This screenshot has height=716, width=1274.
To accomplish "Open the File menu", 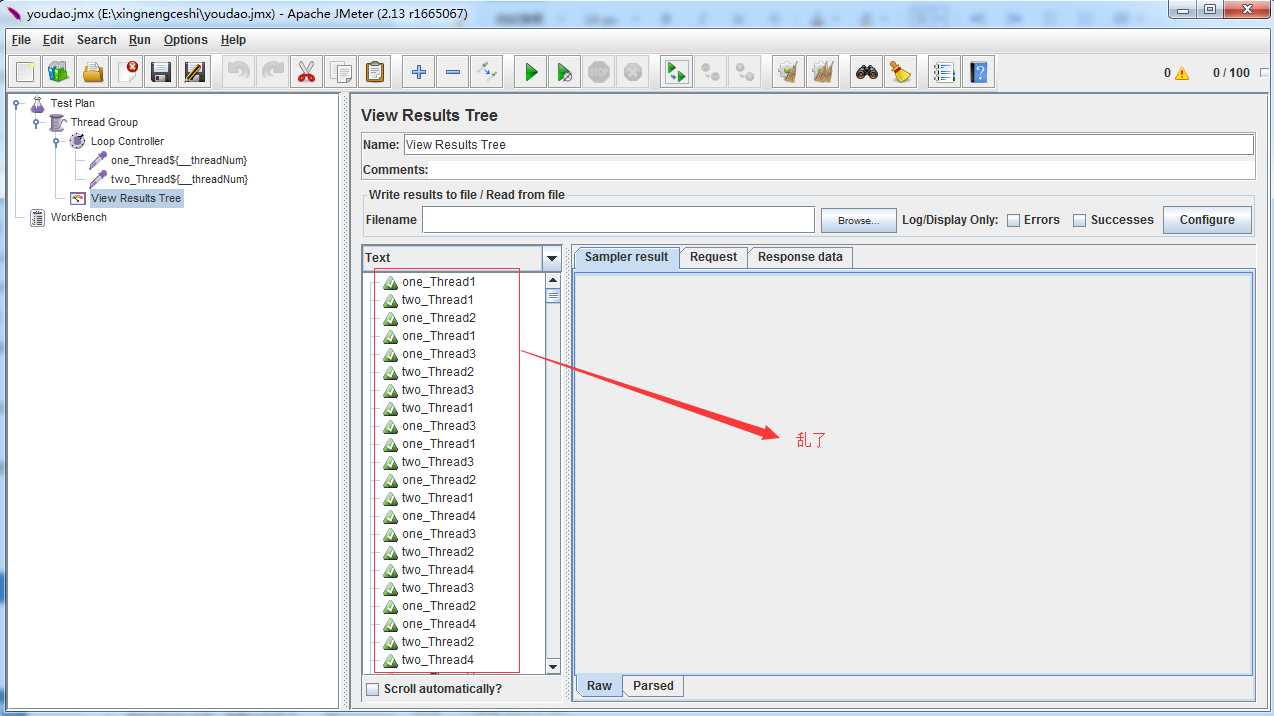I will click(21, 40).
